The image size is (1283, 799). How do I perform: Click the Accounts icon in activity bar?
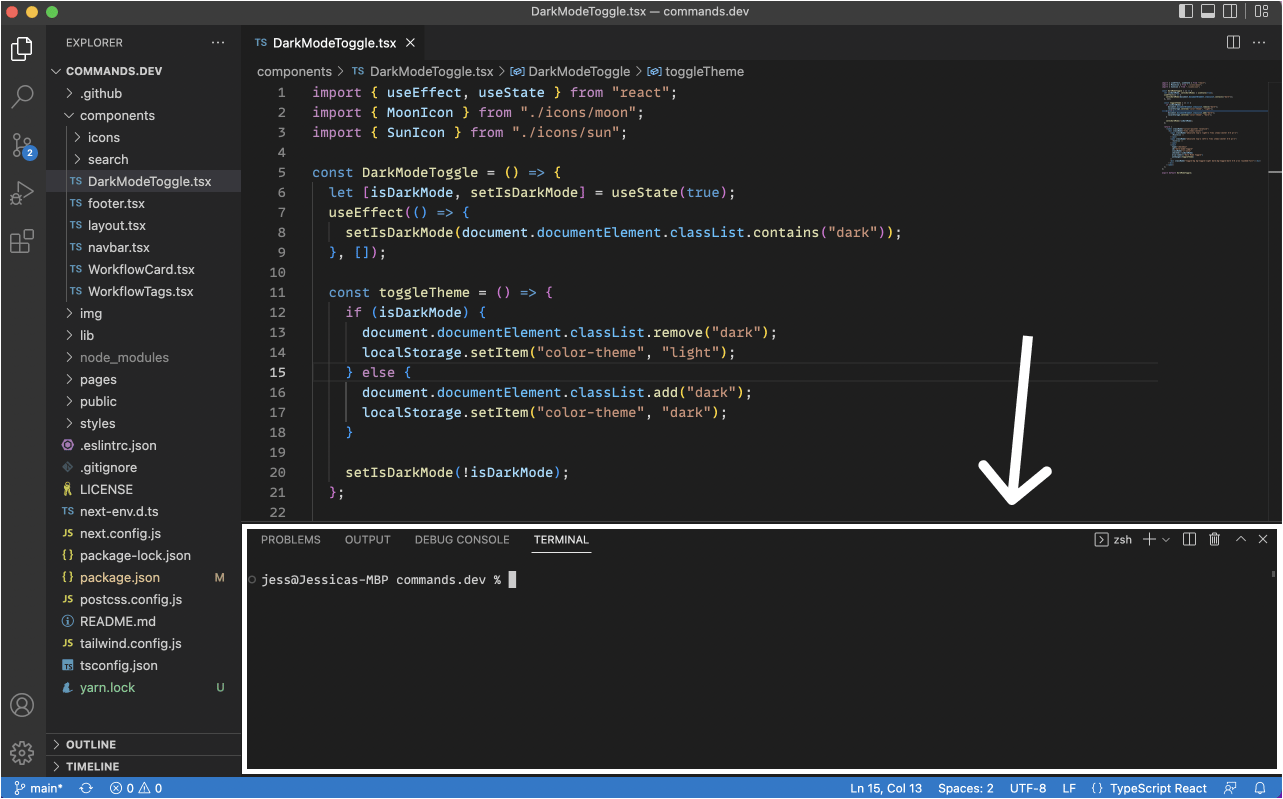(22, 705)
